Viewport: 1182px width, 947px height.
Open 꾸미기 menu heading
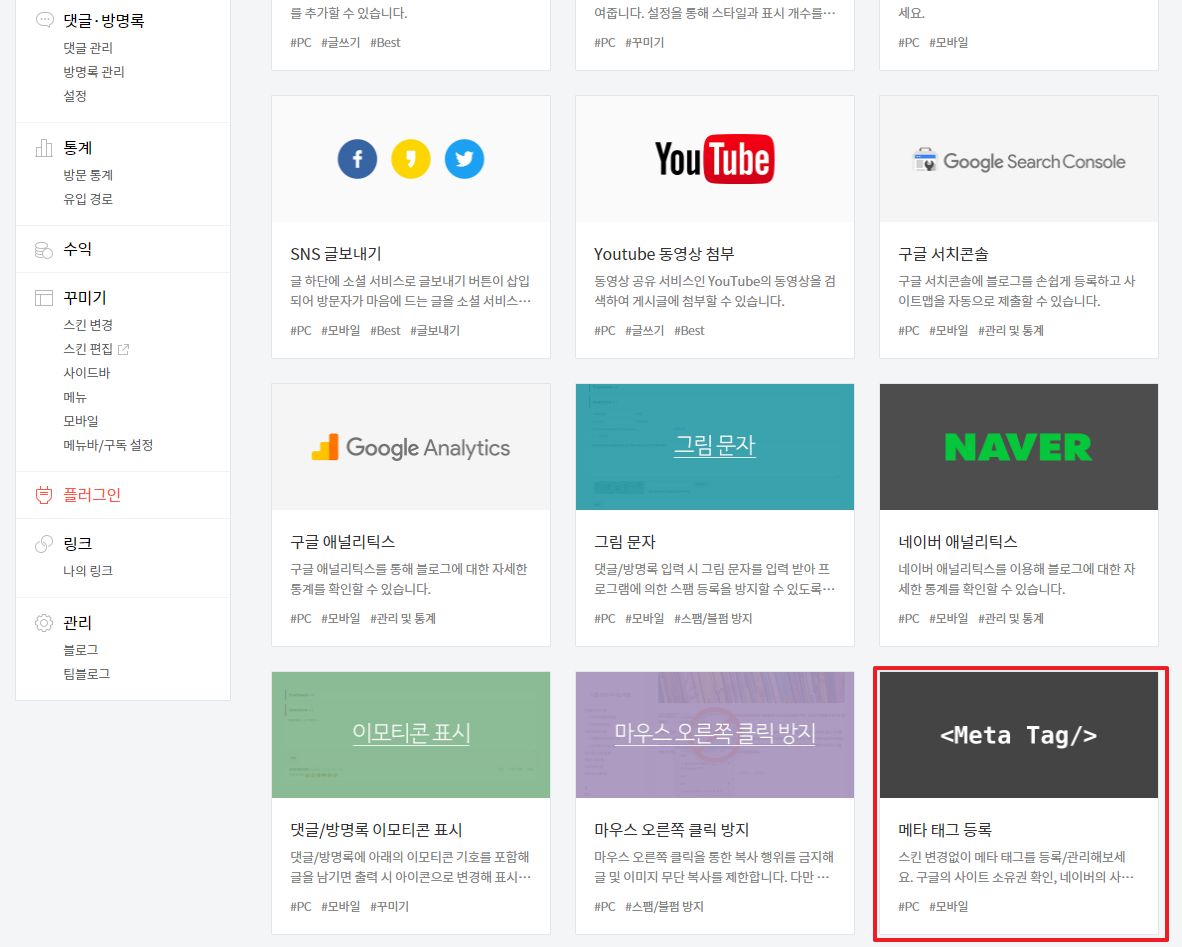[x=84, y=298]
